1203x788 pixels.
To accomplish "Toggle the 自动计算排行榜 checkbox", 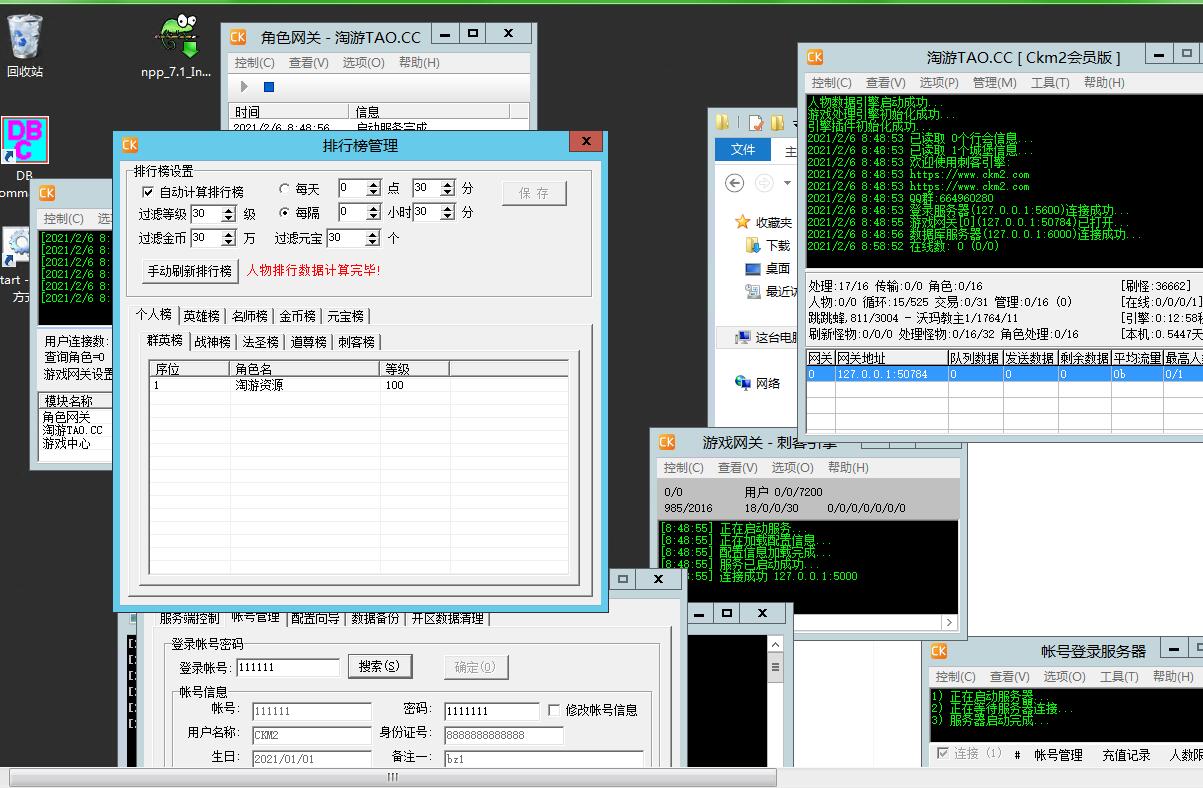I will 149,191.
